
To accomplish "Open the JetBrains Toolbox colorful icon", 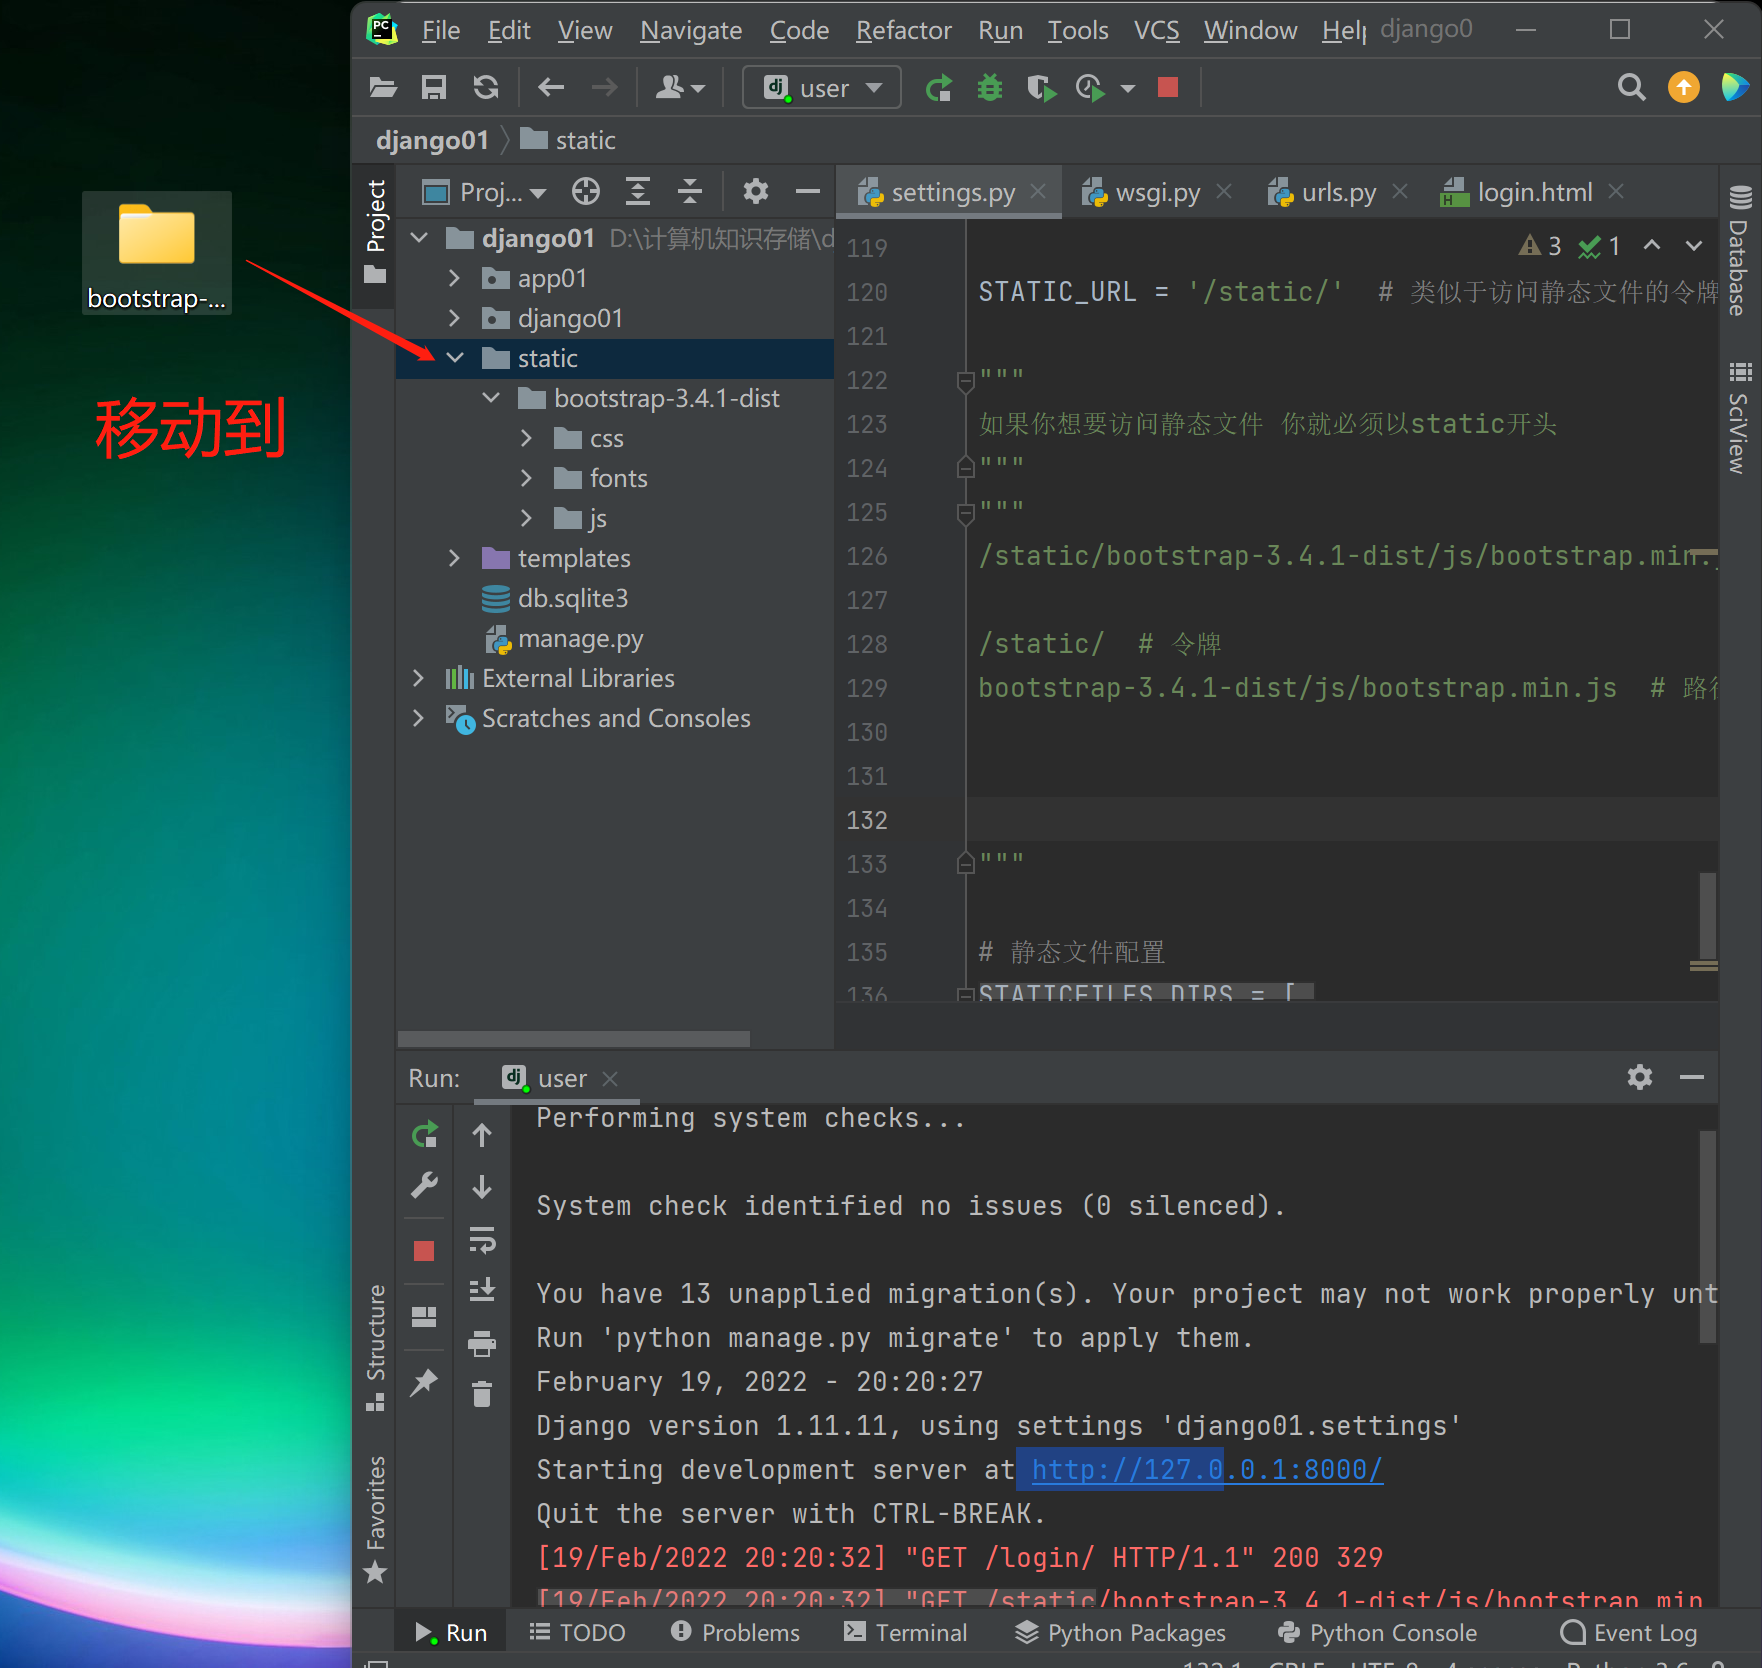I will pos(1735,88).
